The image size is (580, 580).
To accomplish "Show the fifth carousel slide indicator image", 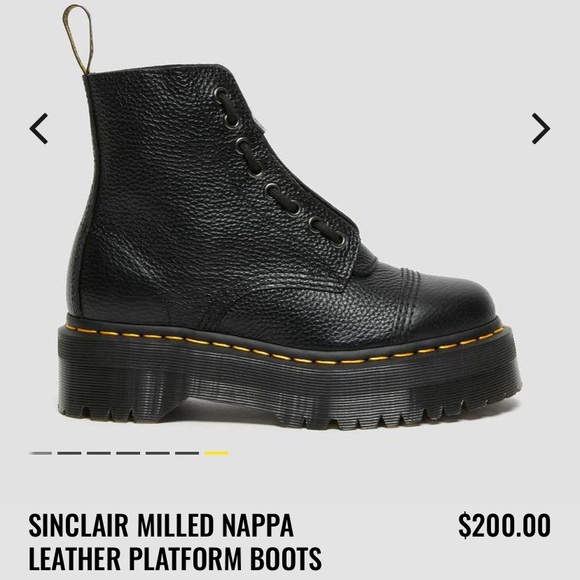I will click(158, 453).
